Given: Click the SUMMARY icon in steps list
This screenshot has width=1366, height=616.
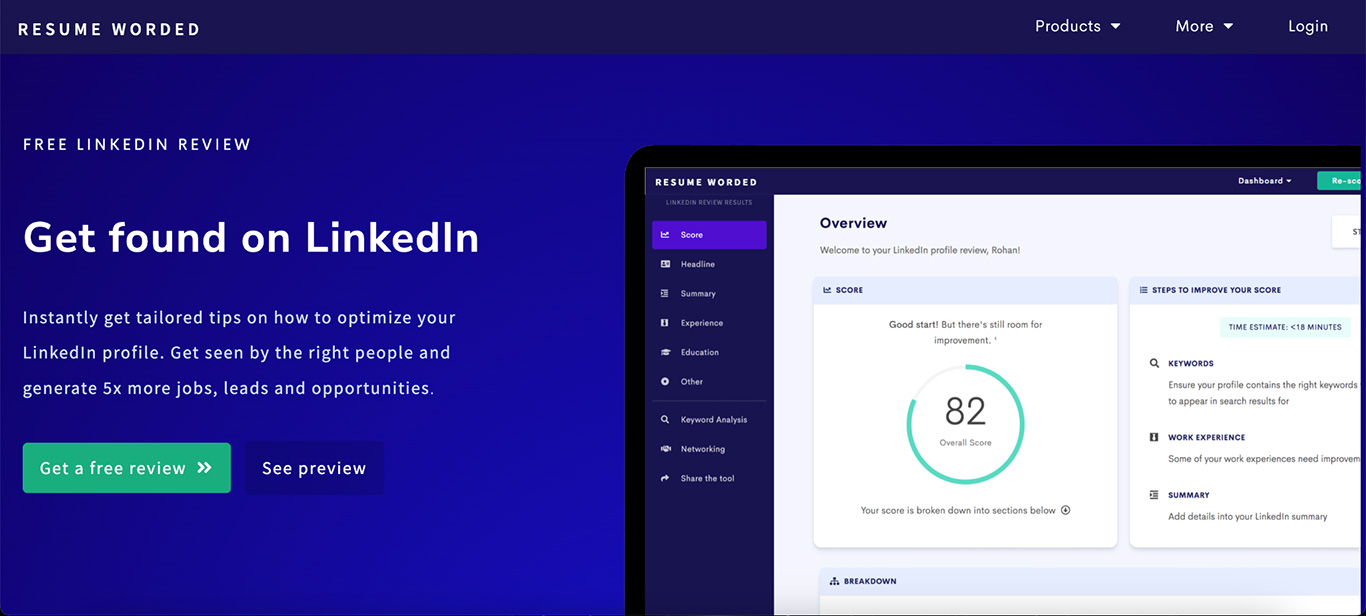Looking at the screenshot, I should tap(1154, 495).
